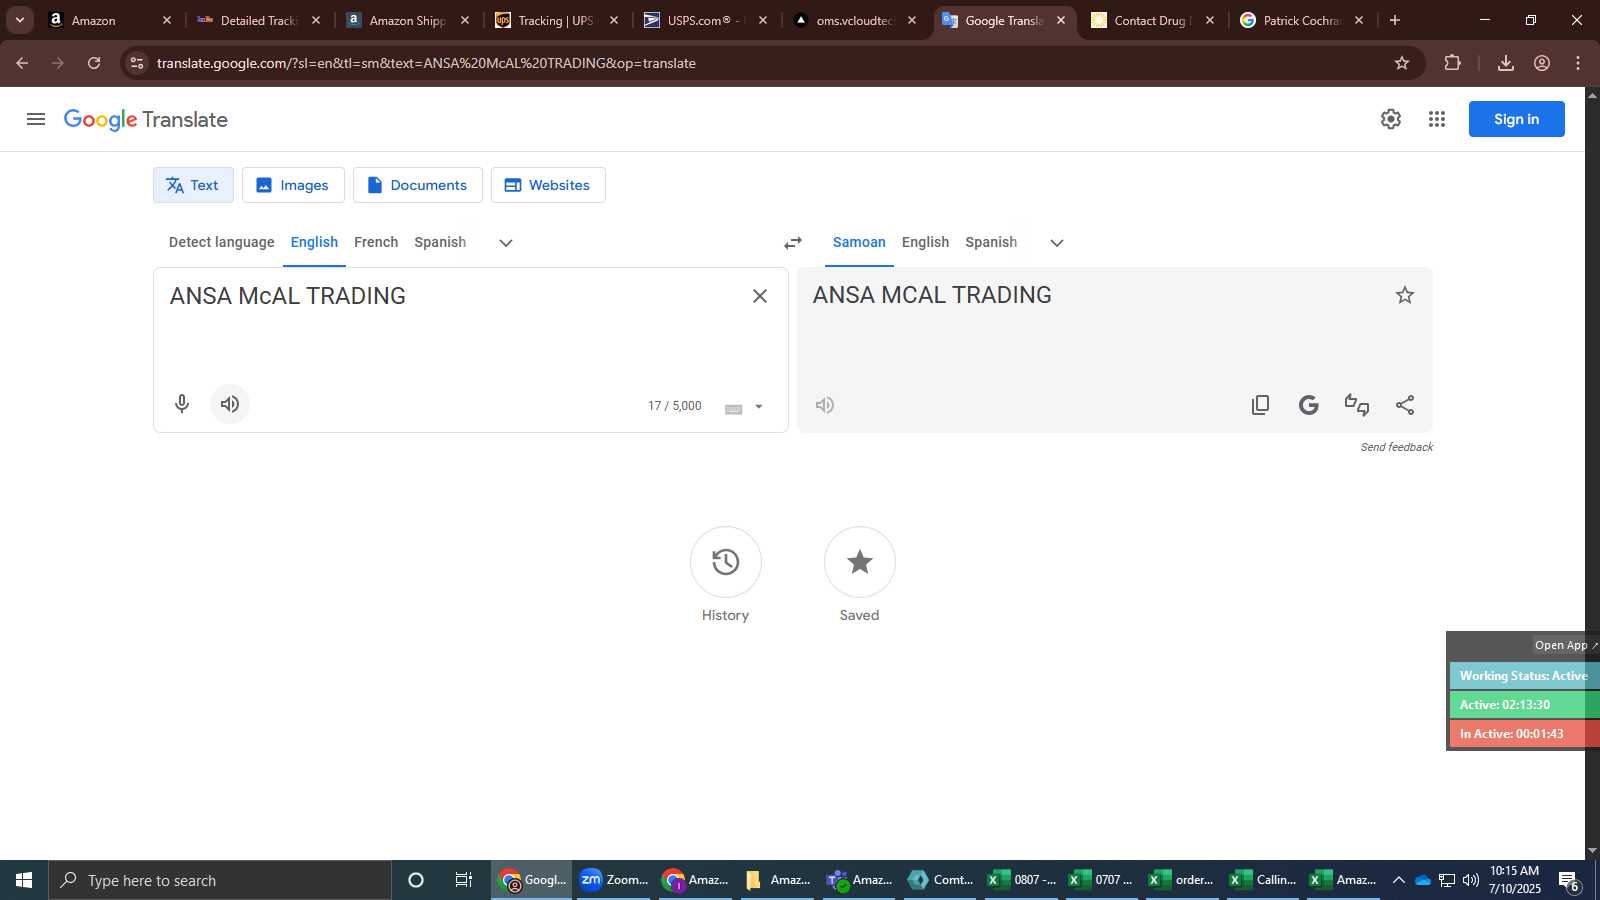Bookmark this page in the address bar
The width and height of the screenshot is (1600, 900).
click(x=1402, y=63)
